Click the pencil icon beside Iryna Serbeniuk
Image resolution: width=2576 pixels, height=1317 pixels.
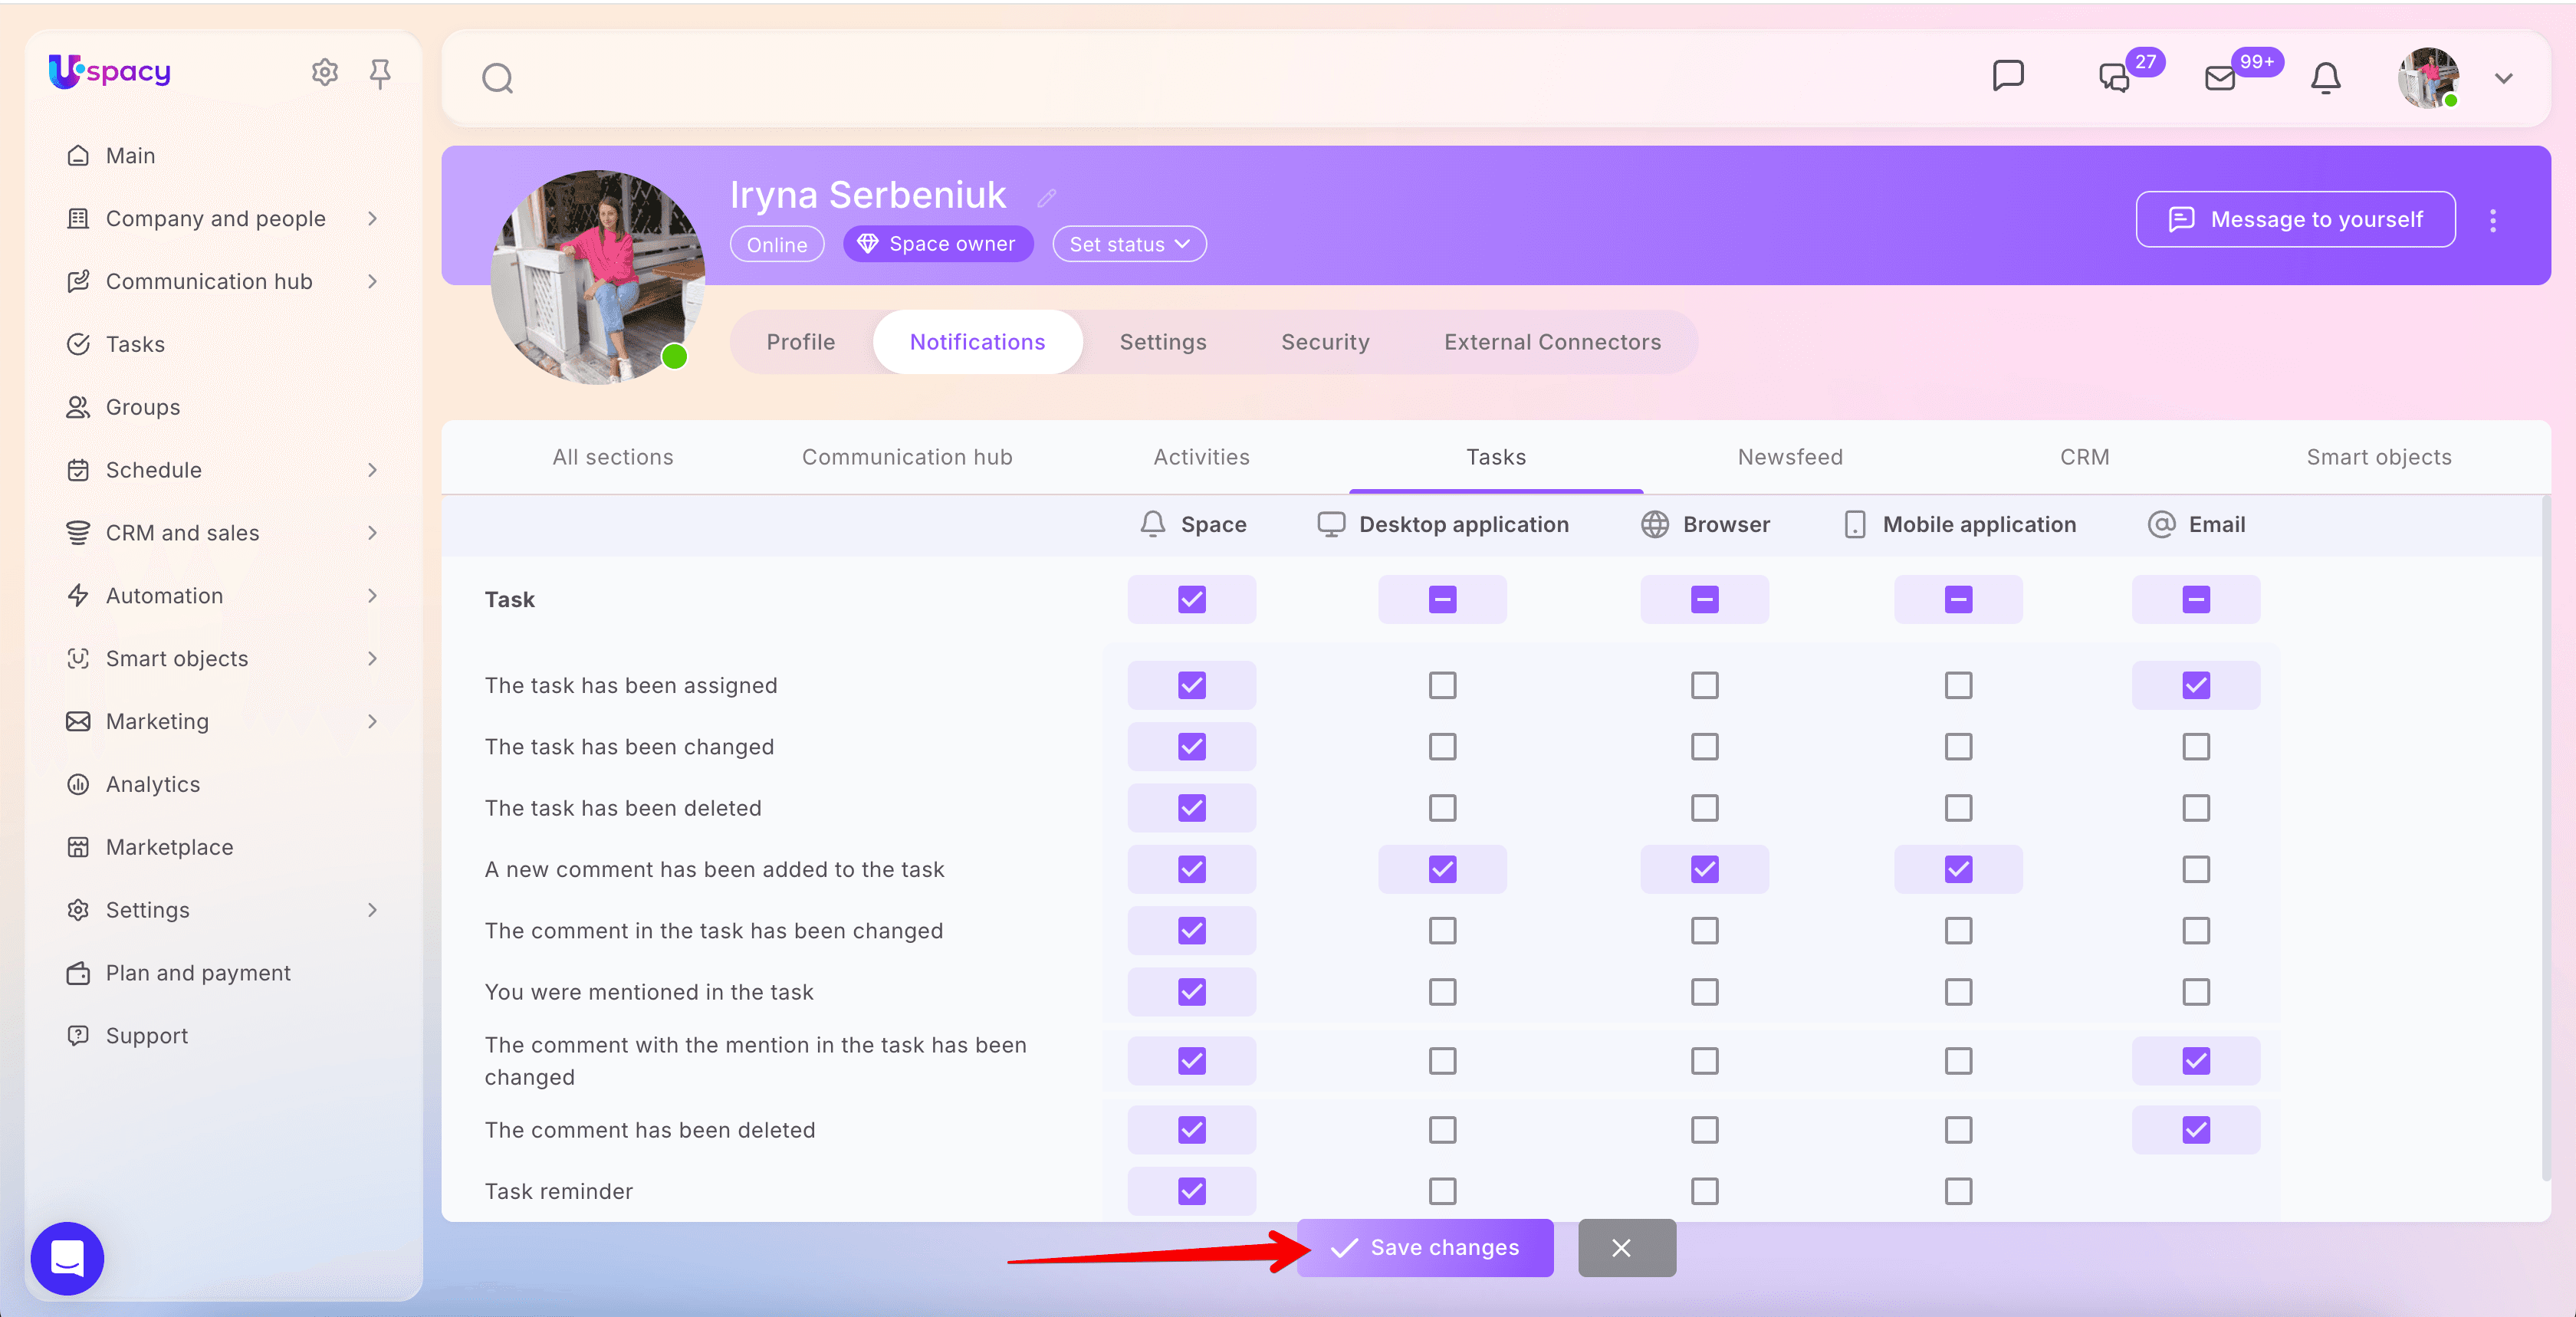pyautogui.click(x=1046, y=198)
